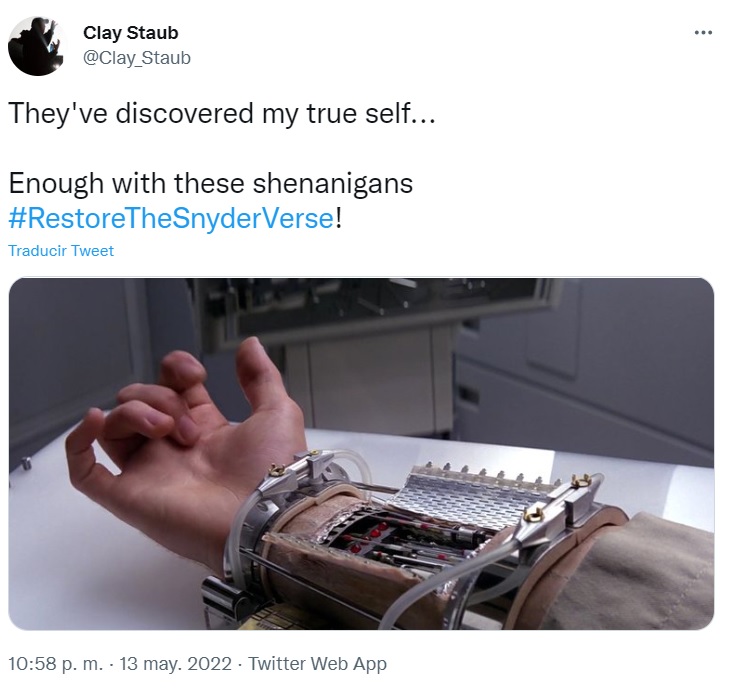Viewport: 734px width, 692px height.
Task: Open the #RestoreTheSnyderVerse hashtag
Action: tap(171, 218)
